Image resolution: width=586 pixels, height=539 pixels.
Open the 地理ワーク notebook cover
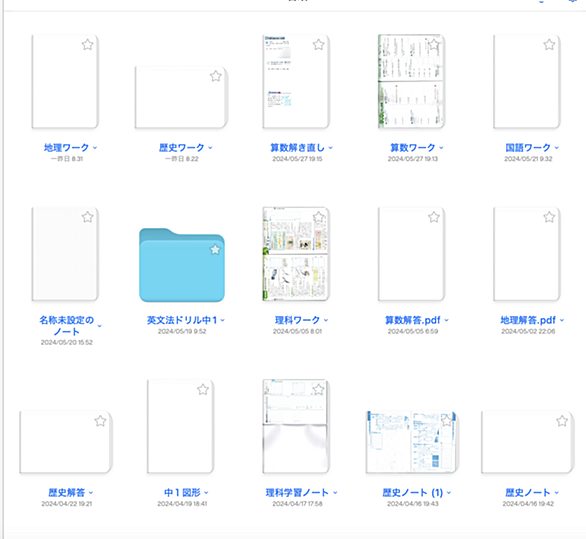[x=65, y=81]
